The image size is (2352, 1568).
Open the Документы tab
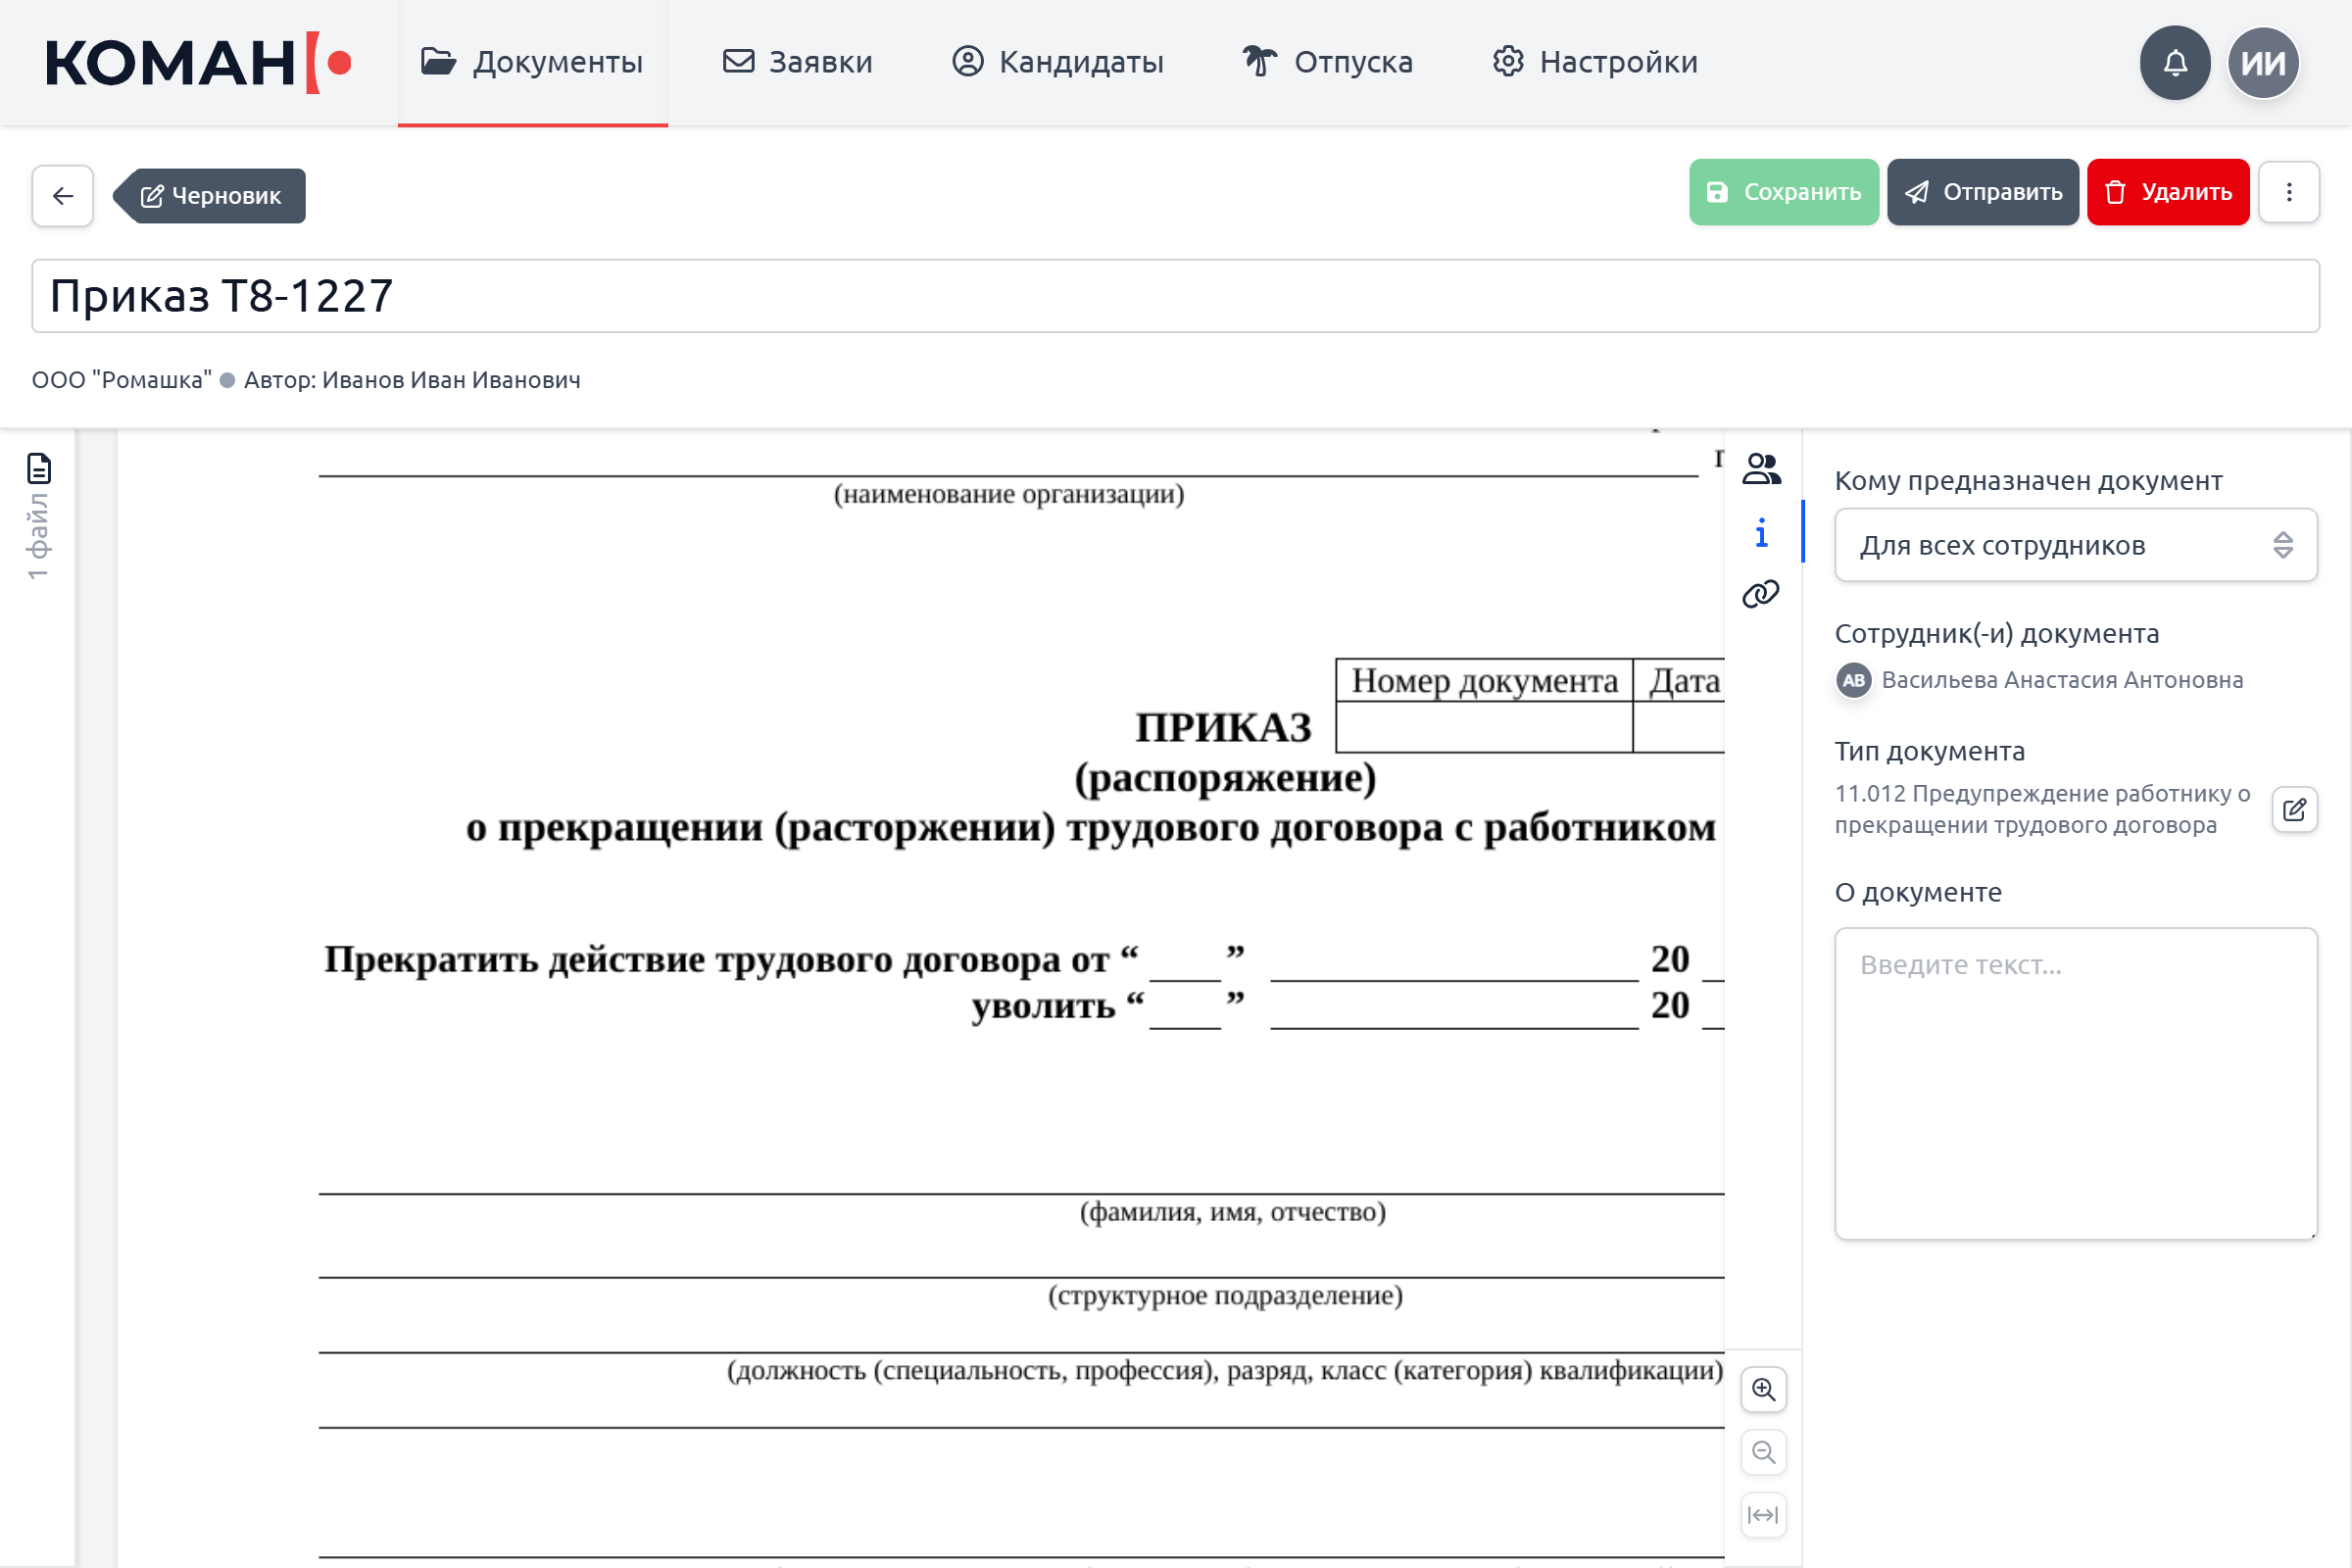coord(533,62)
